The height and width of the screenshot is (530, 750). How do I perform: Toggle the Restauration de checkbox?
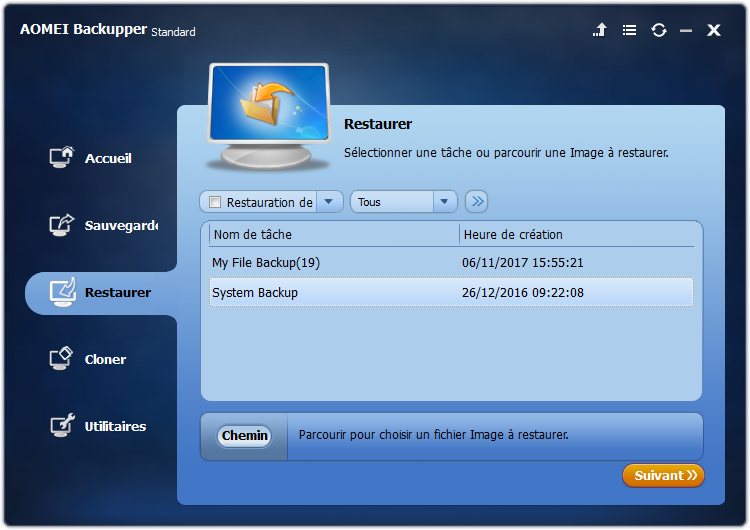coord(215,202)
